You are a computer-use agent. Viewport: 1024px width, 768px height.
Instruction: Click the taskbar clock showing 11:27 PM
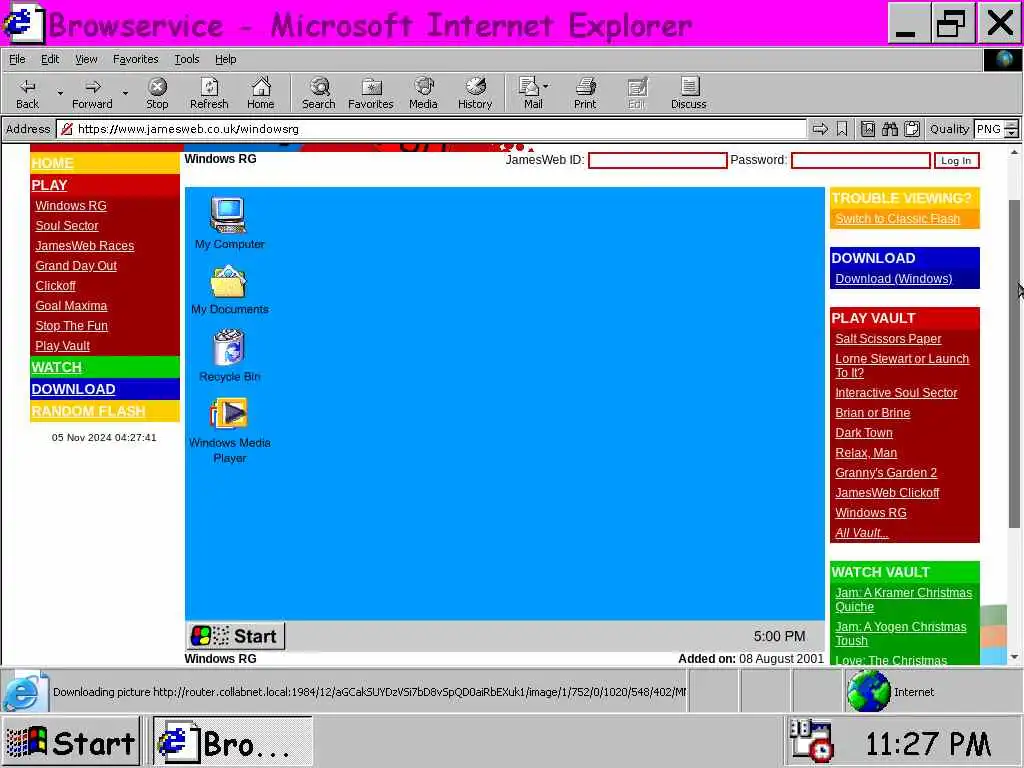click(927, 744)
